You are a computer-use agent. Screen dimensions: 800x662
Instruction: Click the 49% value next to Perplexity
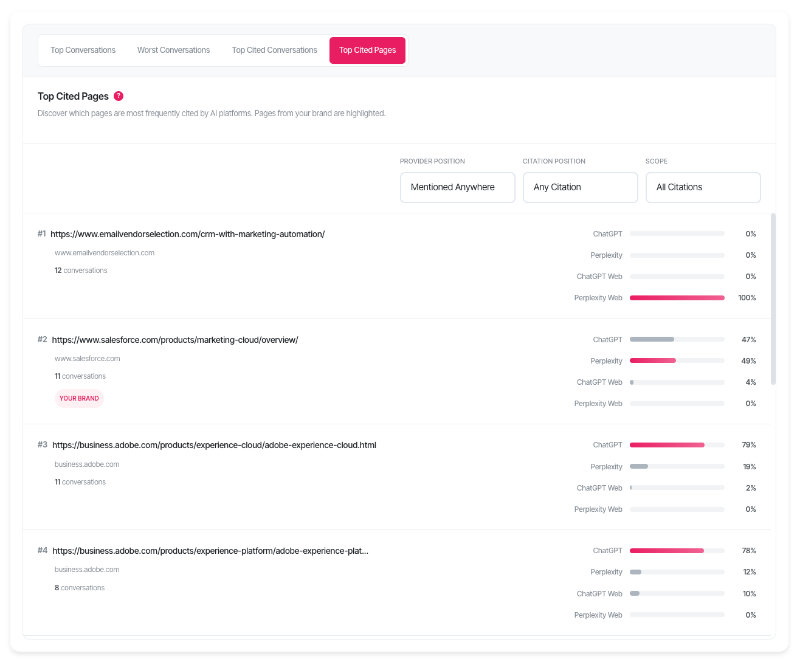pos(748,361)
